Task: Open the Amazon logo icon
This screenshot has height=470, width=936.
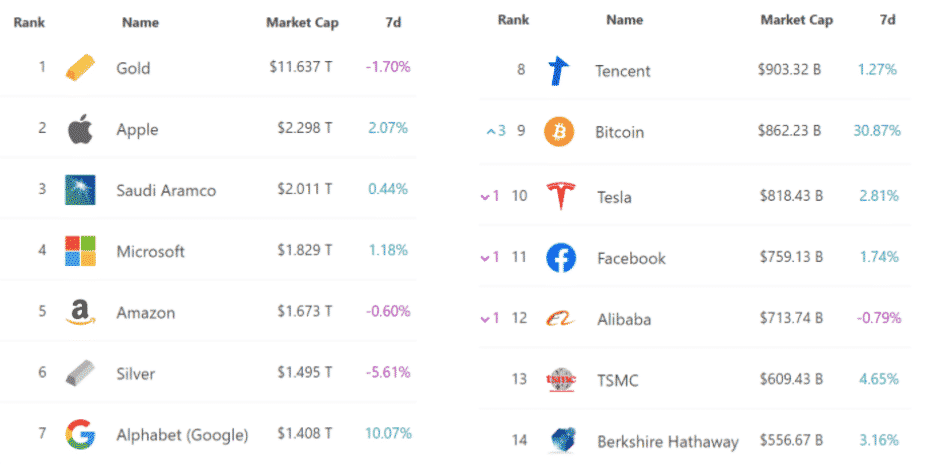Action: click(x=80, y=313)
